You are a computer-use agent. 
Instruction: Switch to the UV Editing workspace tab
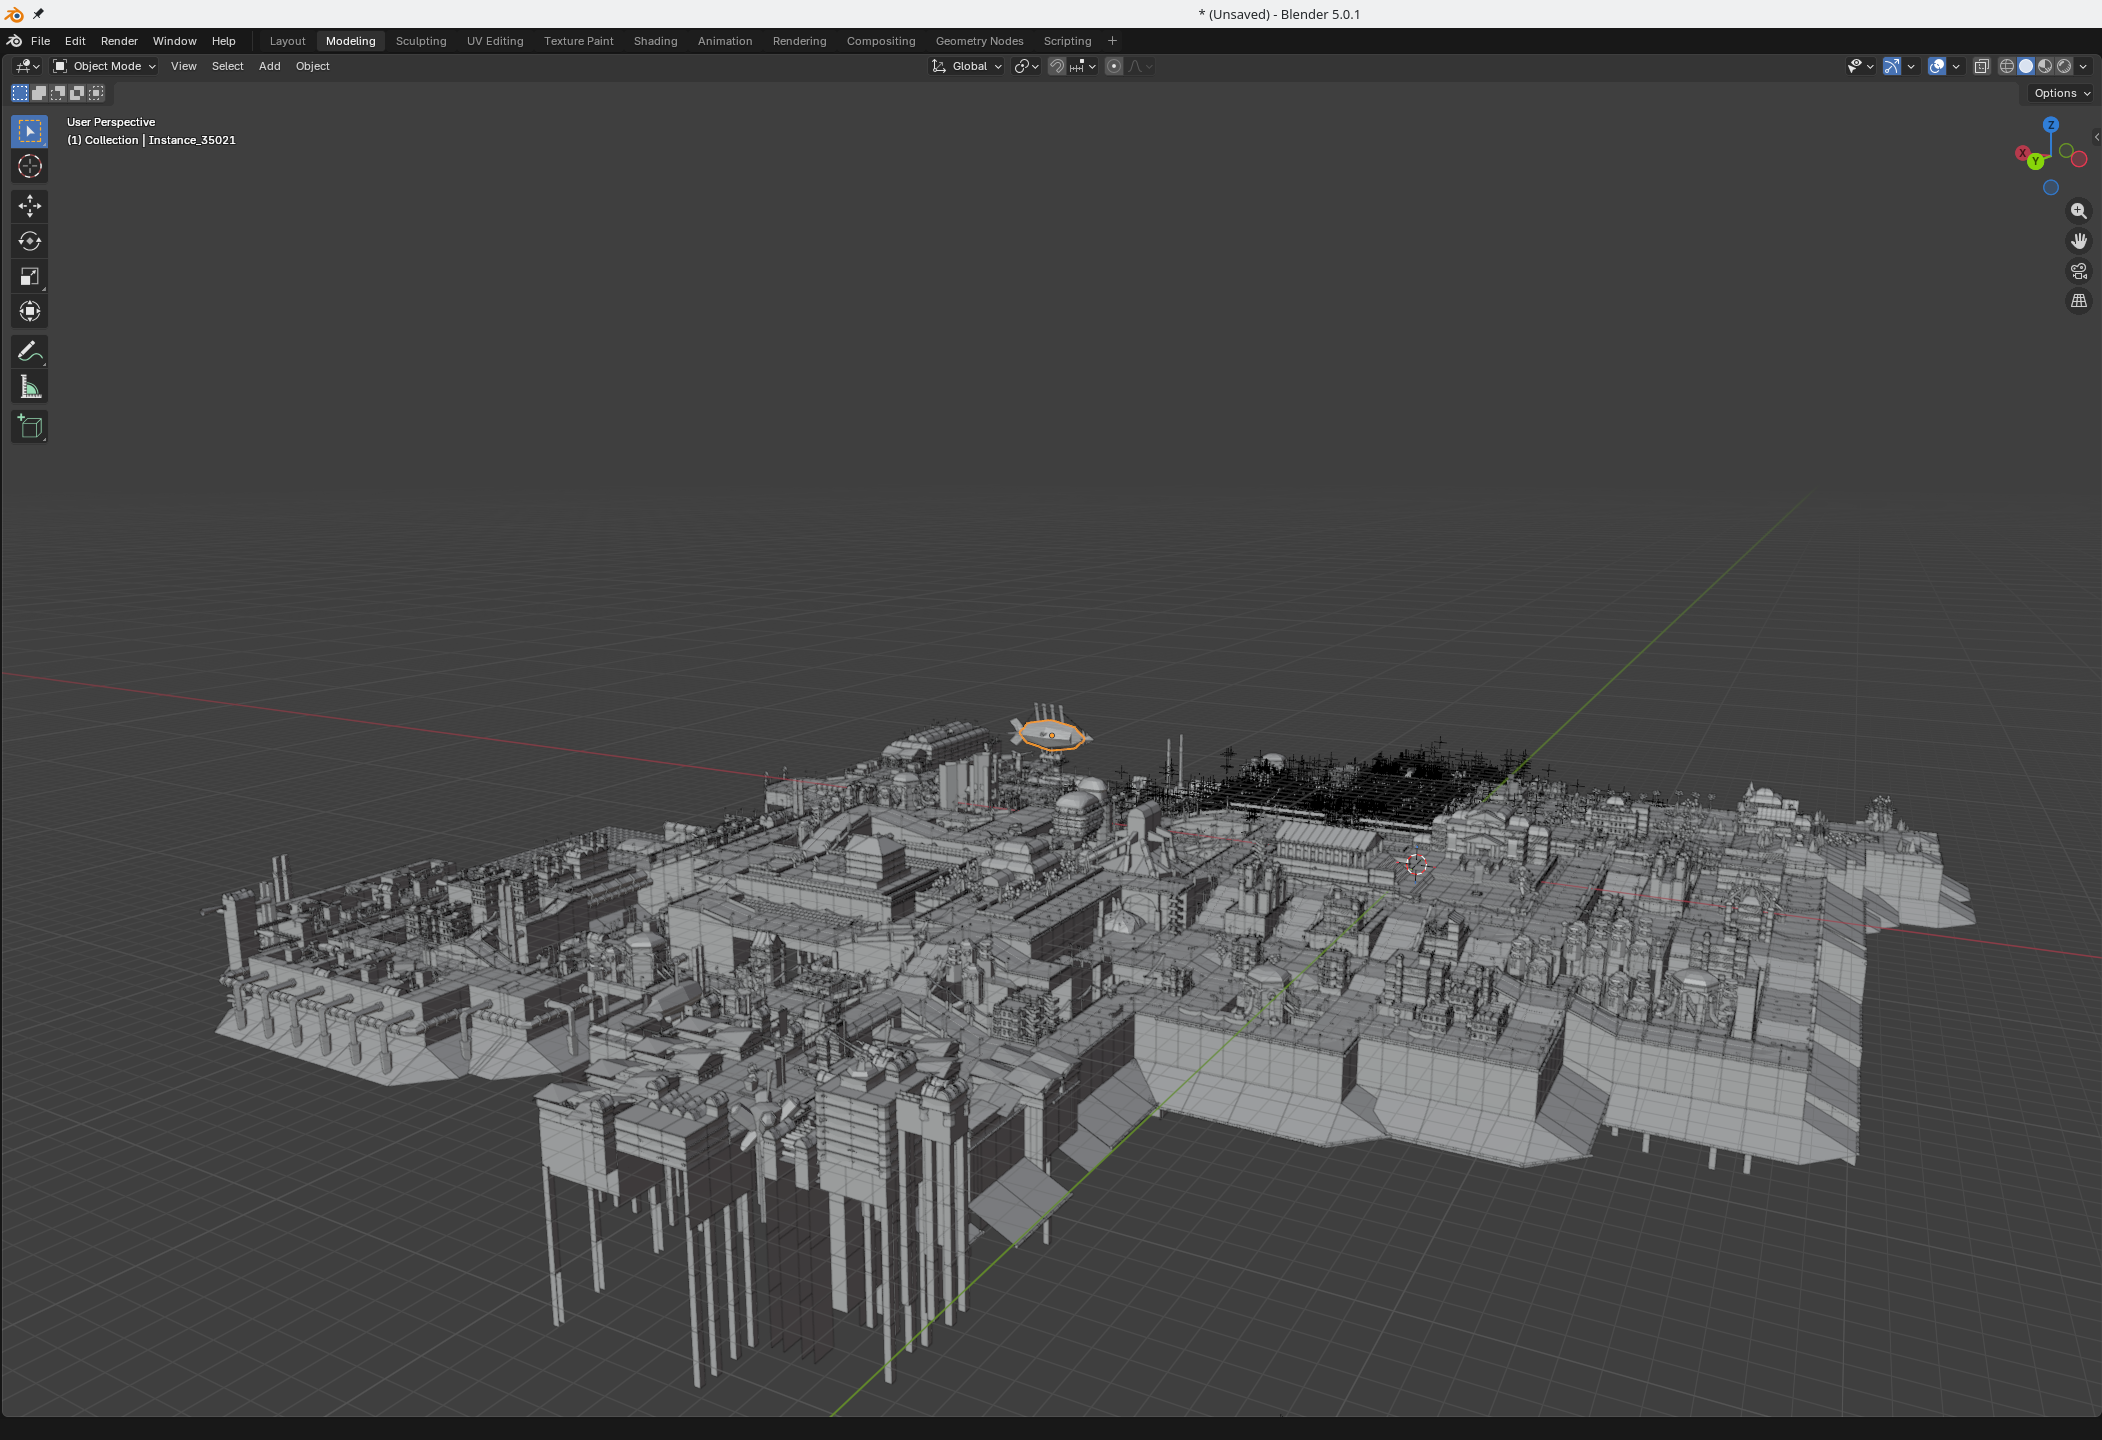495,41
